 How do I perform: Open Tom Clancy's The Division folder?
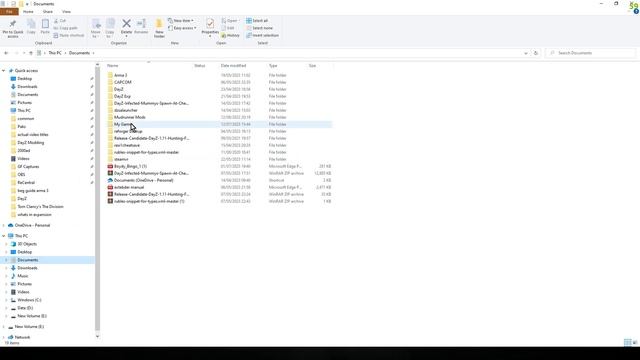[x=40, y=207]
